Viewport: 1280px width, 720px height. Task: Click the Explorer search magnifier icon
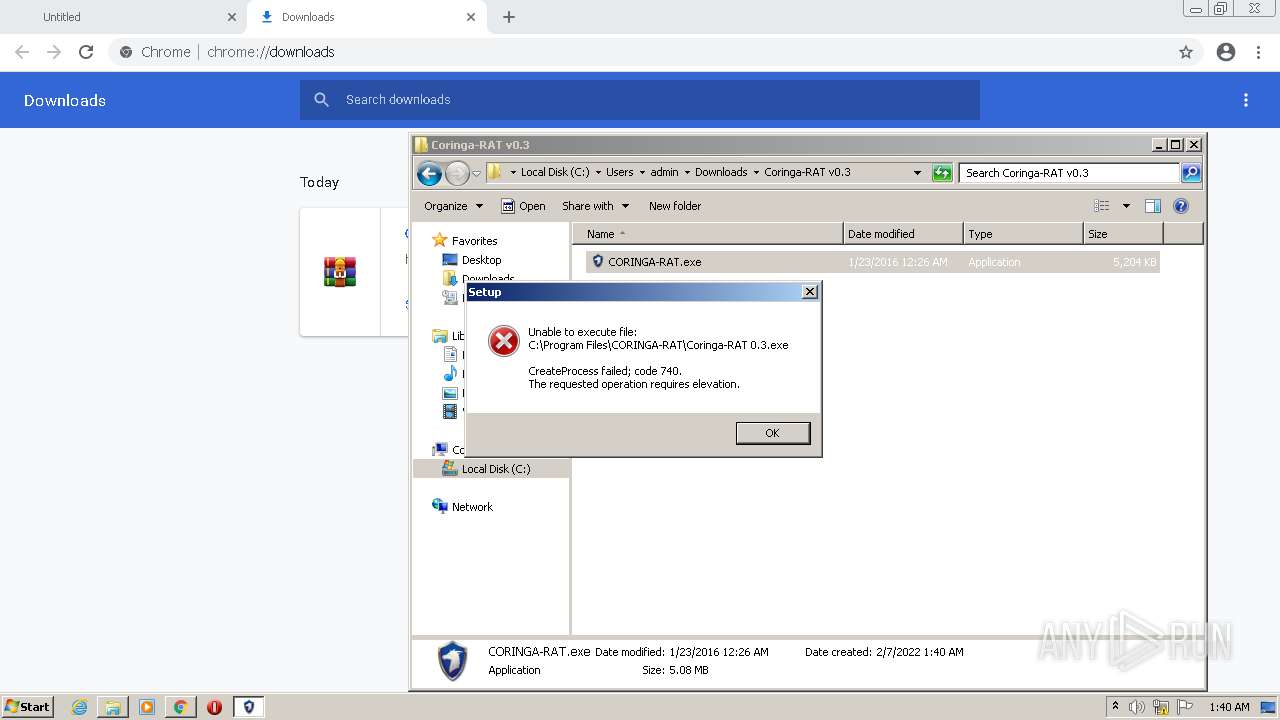(1191, 173)
